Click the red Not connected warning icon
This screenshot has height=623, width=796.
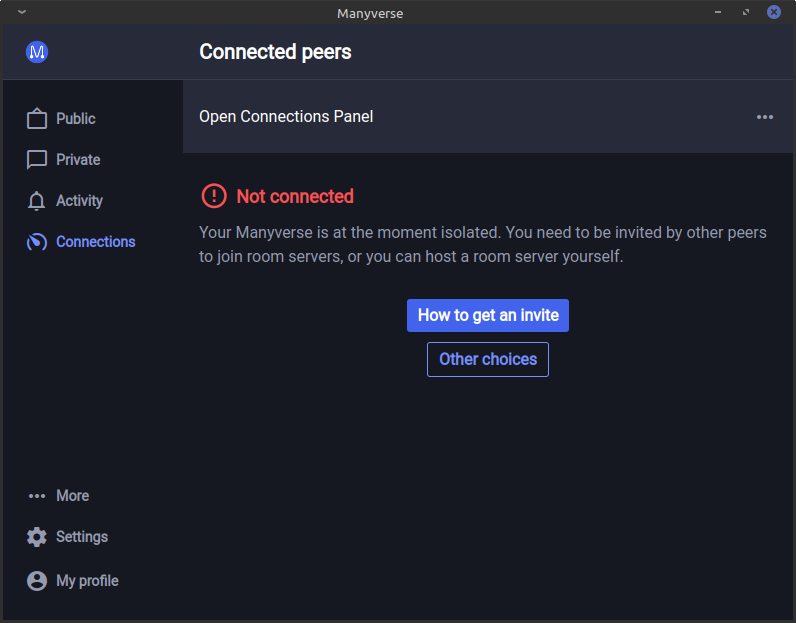pos(214,196)
